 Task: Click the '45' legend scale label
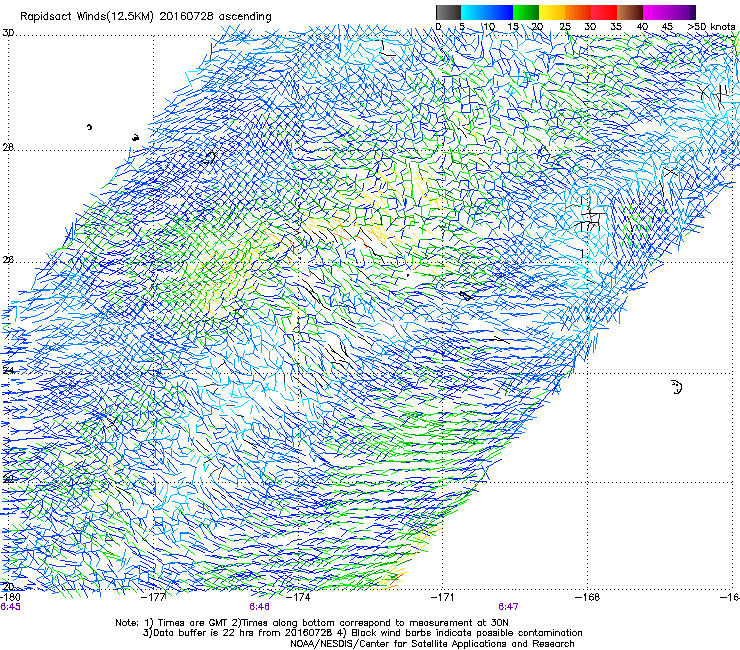tap(667, 27)
